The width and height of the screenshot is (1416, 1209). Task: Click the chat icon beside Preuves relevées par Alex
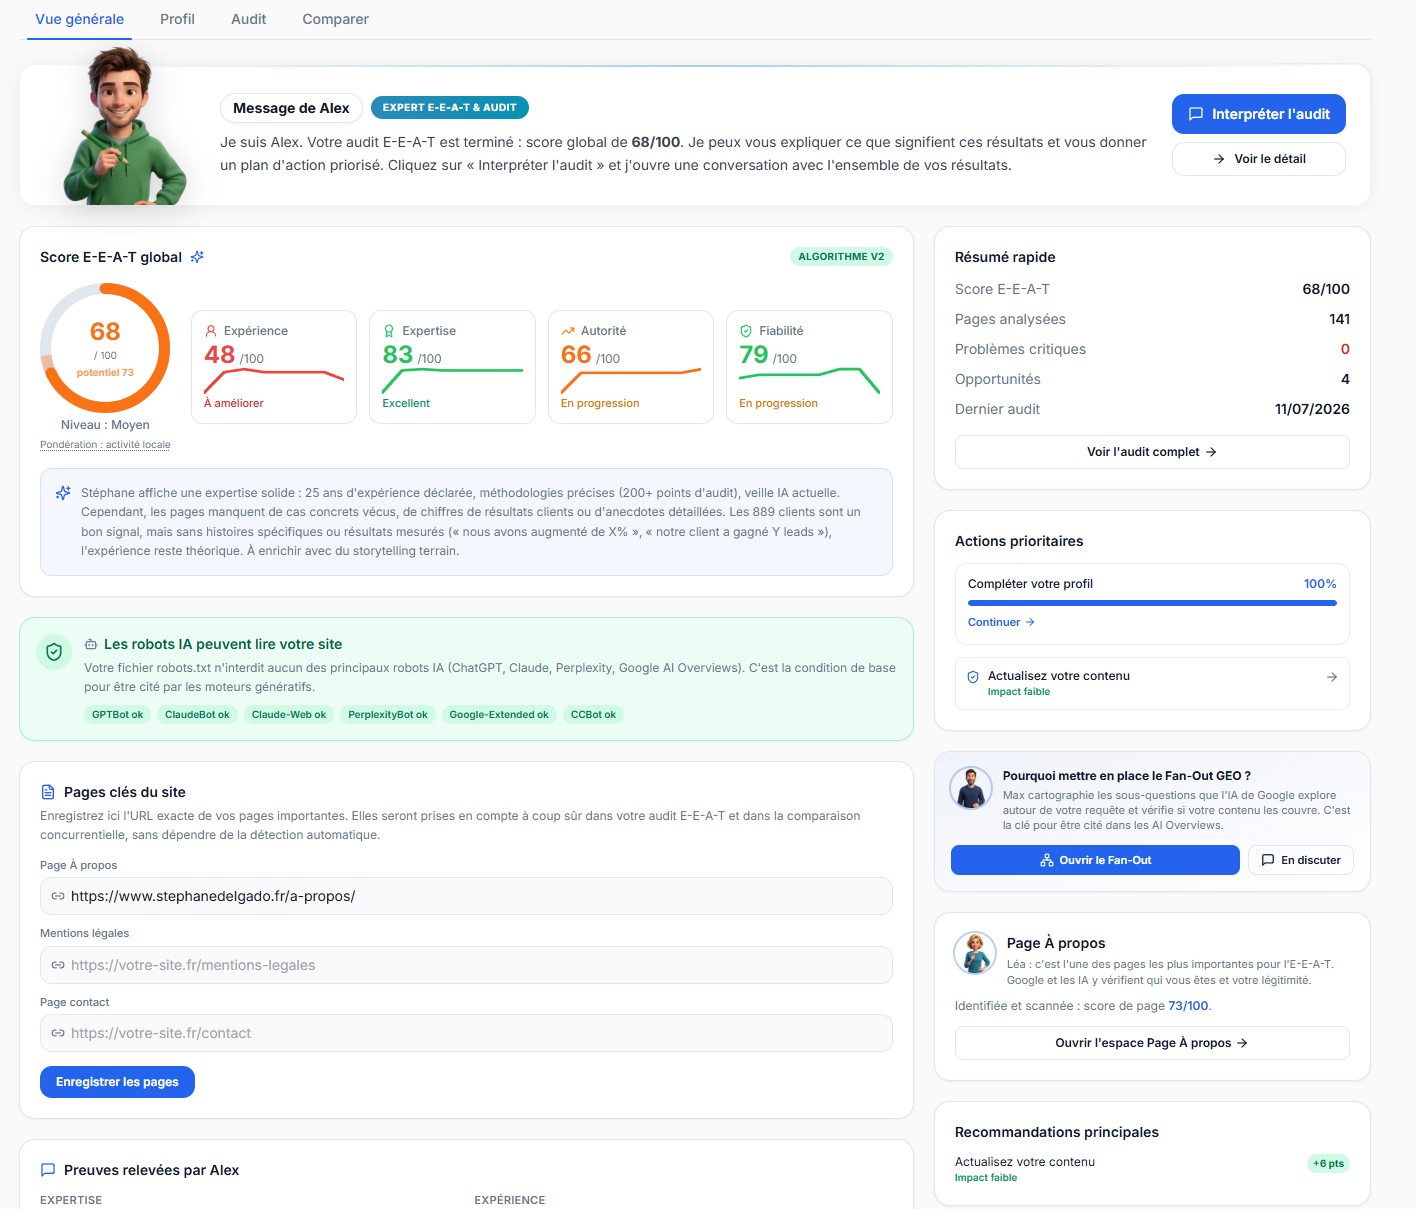[47, 1170]
